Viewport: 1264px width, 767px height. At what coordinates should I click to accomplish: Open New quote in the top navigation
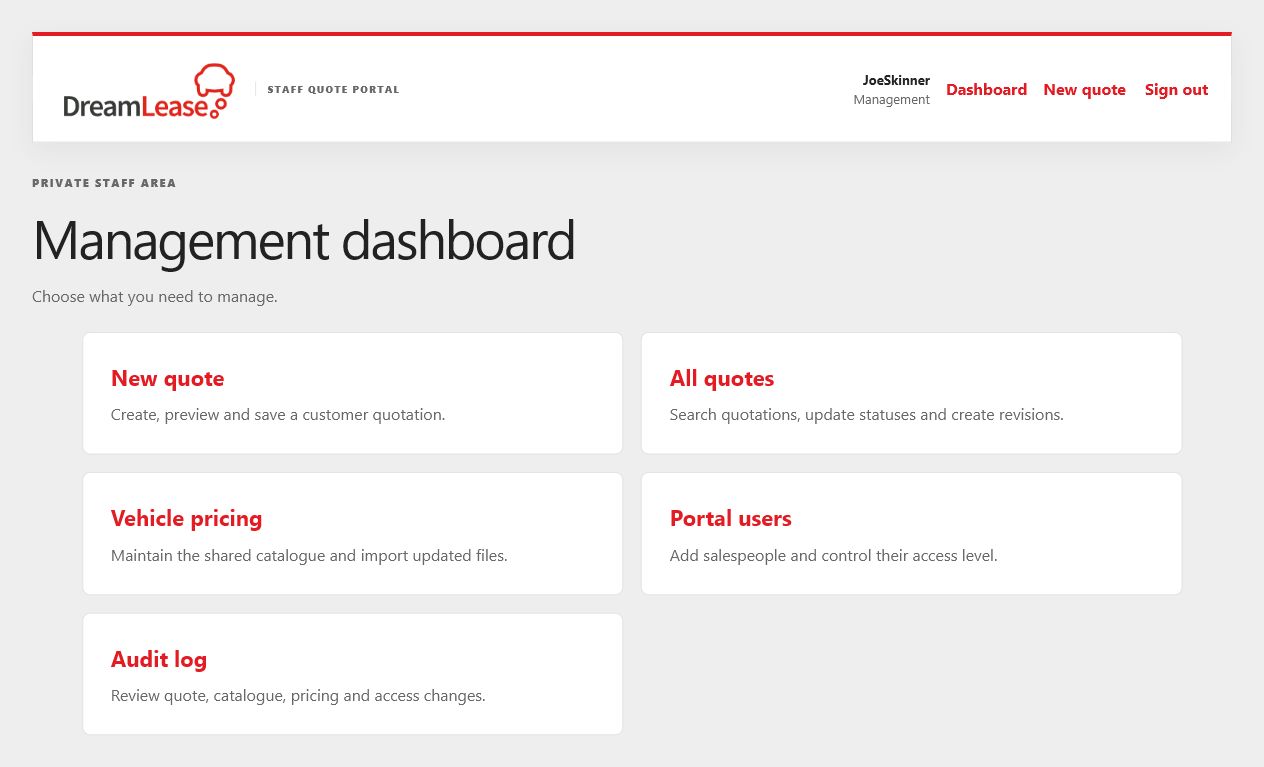point(1084,90)
